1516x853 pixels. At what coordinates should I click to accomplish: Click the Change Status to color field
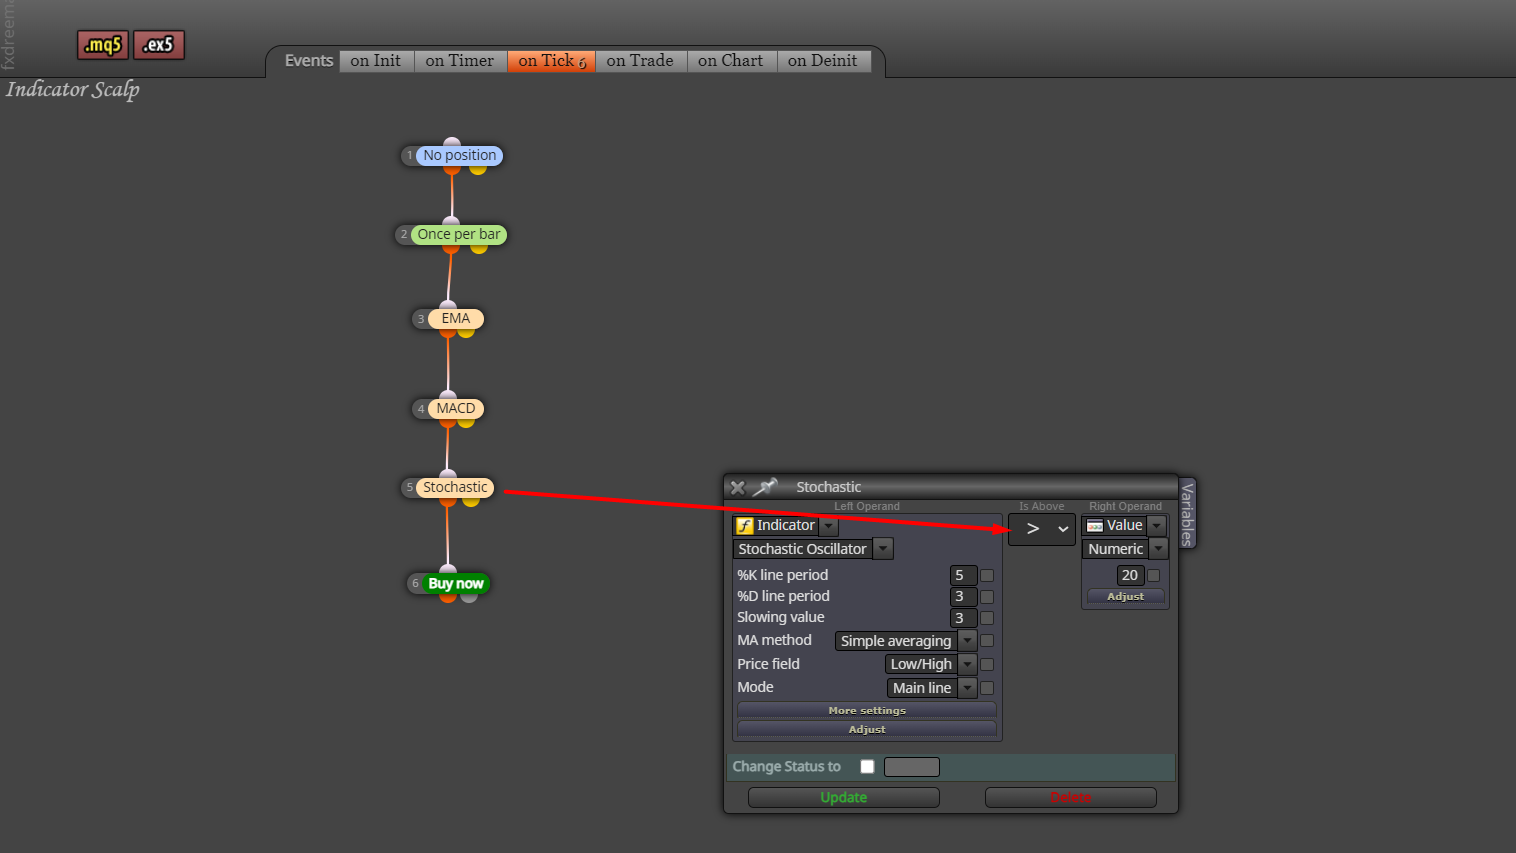click(x=912, y=767)
